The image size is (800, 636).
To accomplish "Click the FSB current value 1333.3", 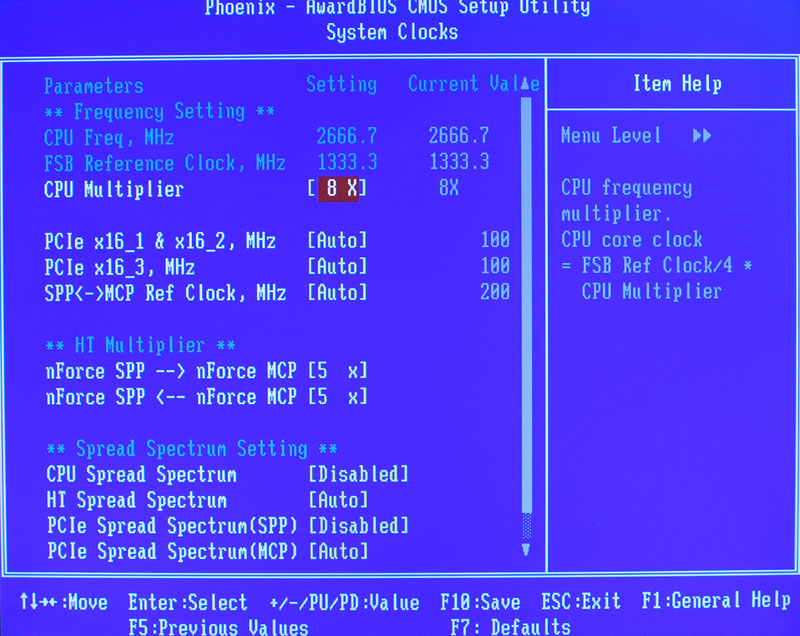I will pyautogui.click(x=459, y=162).
